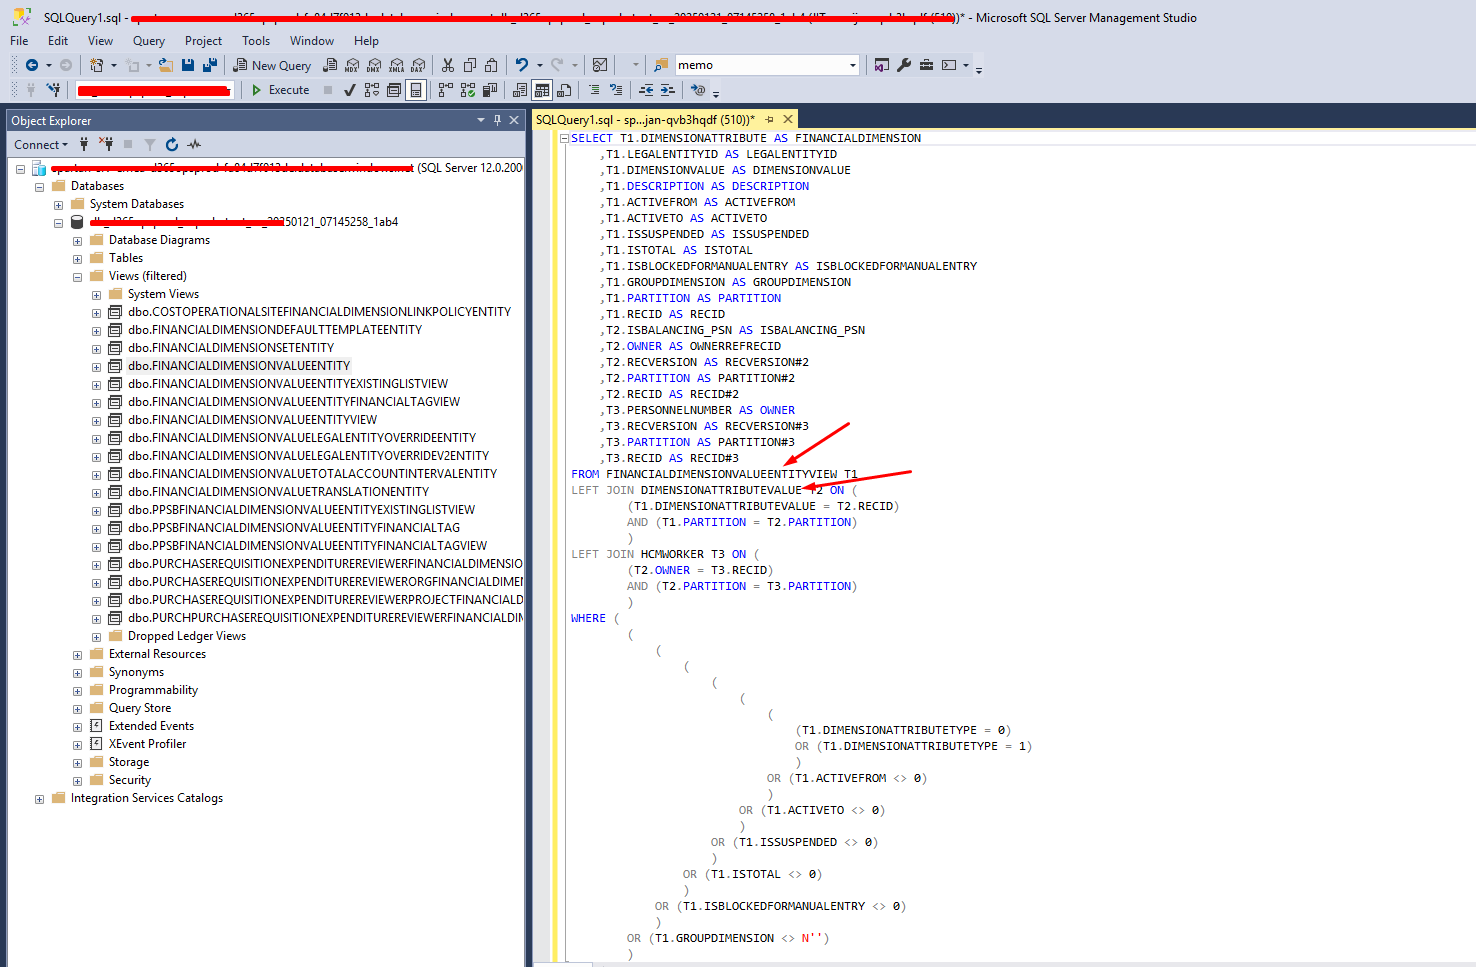Click Comment out selected lines icon
1476x967 pixels.
(x=593, y=90)
